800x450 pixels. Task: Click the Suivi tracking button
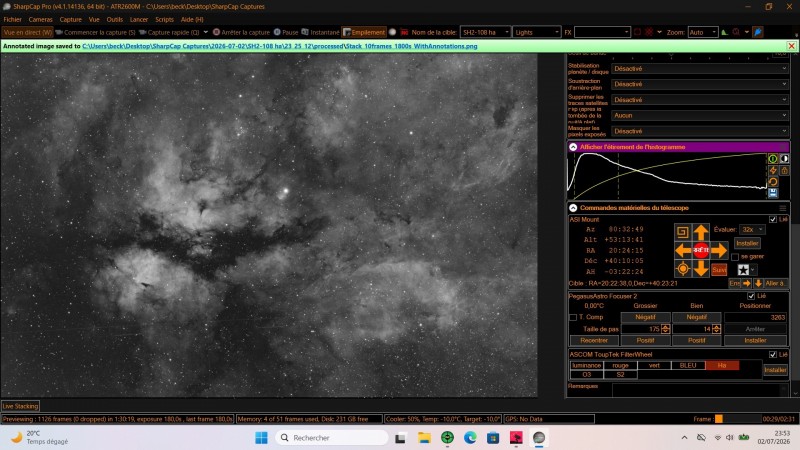click(x=719, y=270)
